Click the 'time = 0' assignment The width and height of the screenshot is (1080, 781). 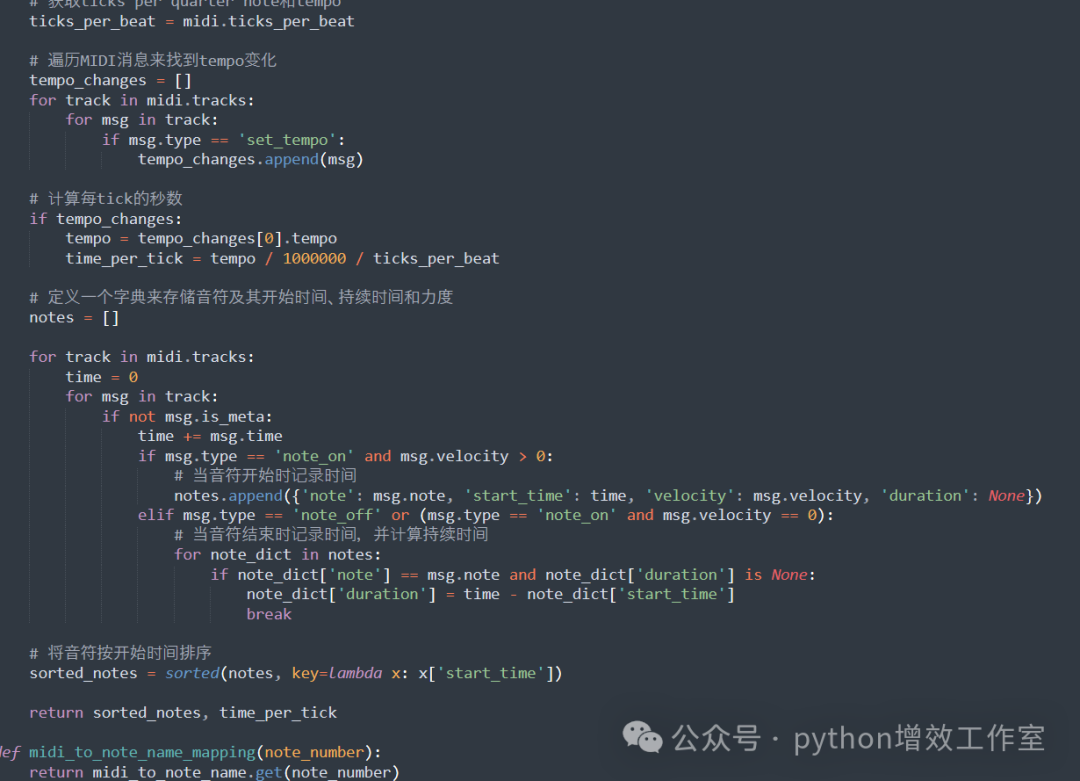pos(101,377)
